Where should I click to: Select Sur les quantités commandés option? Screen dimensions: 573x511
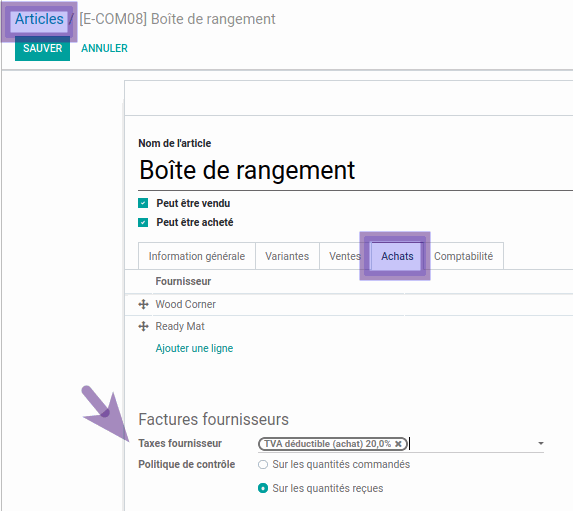[263, 465]
